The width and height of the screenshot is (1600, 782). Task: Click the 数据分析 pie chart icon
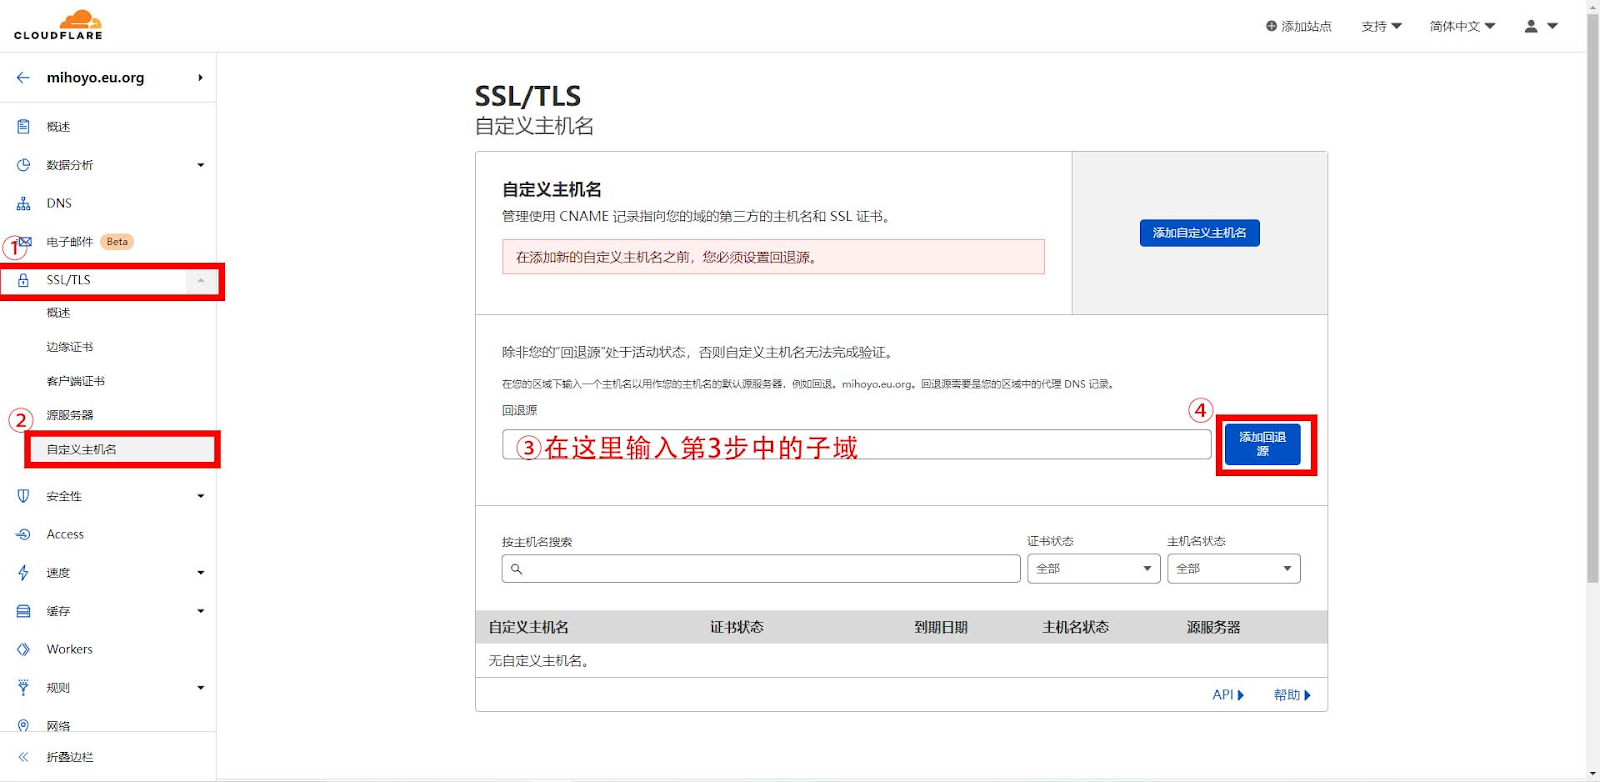23,165
